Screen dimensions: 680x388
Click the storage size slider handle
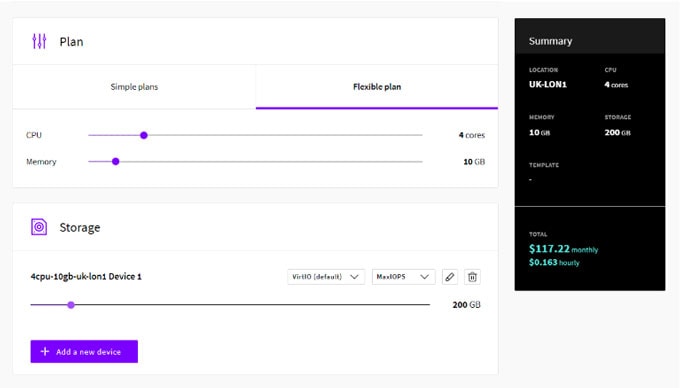tap(71, 305)
